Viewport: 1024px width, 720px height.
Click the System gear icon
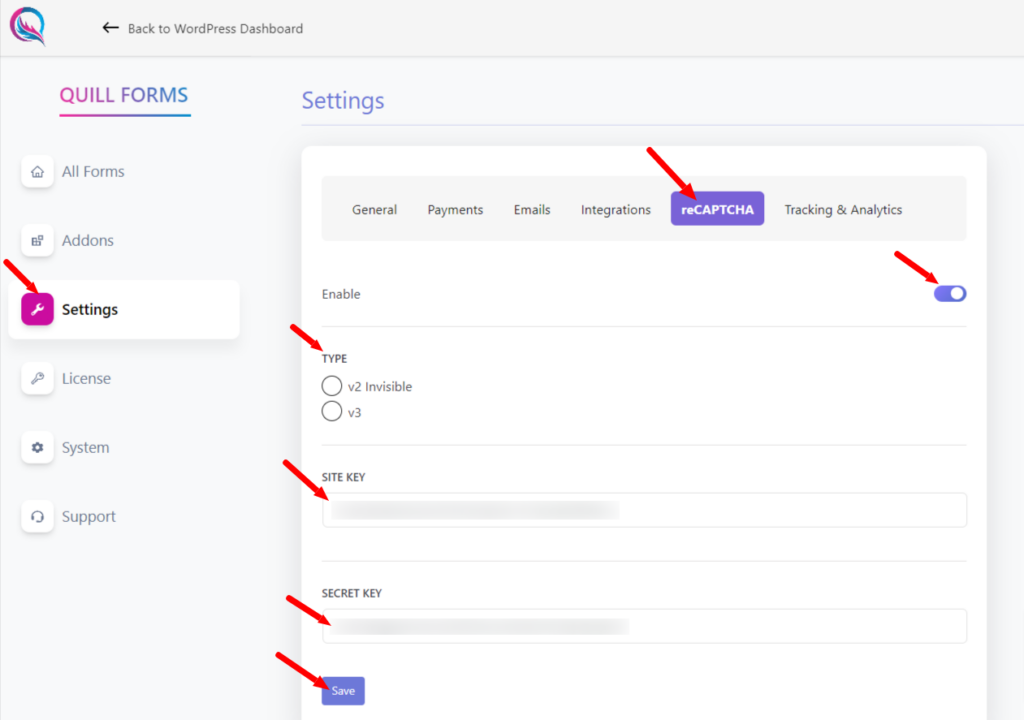click(x=37, y=448)
